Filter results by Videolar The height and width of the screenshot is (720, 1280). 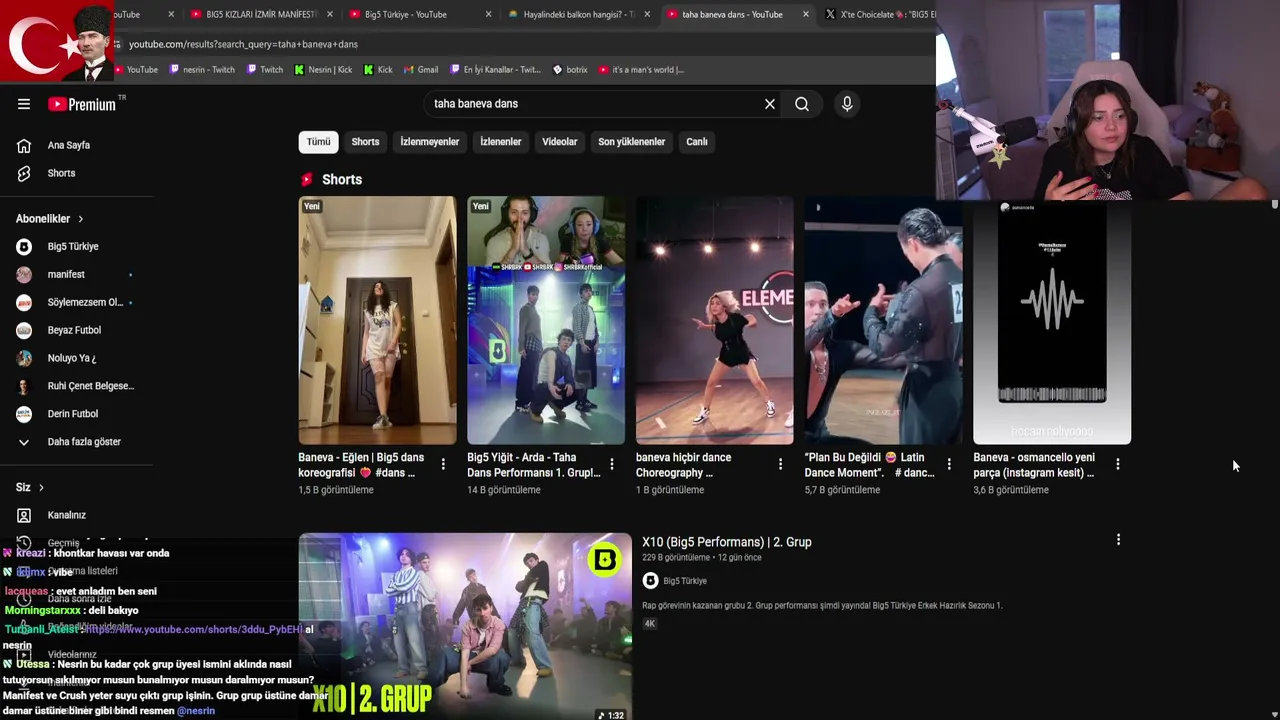560,142
